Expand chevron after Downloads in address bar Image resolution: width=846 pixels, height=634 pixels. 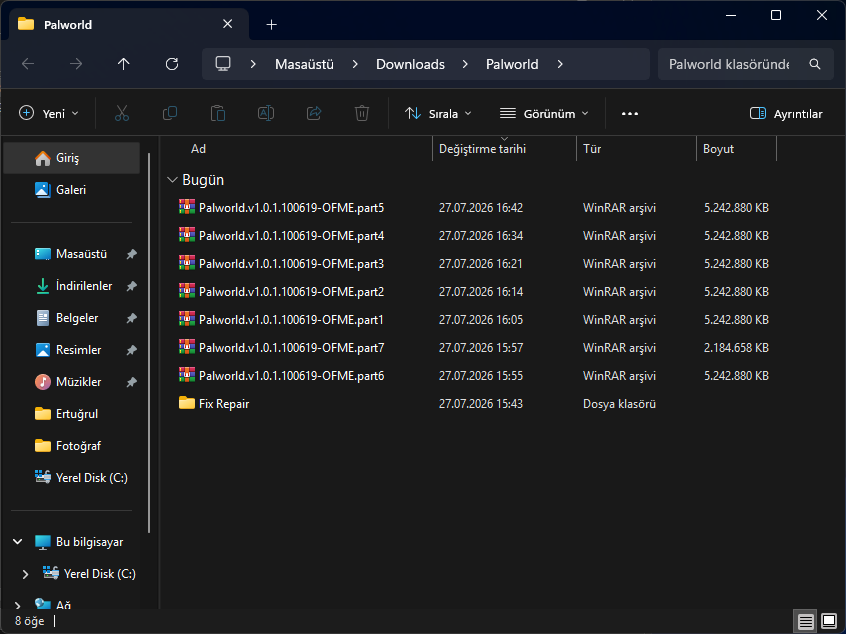click(465, 64)
